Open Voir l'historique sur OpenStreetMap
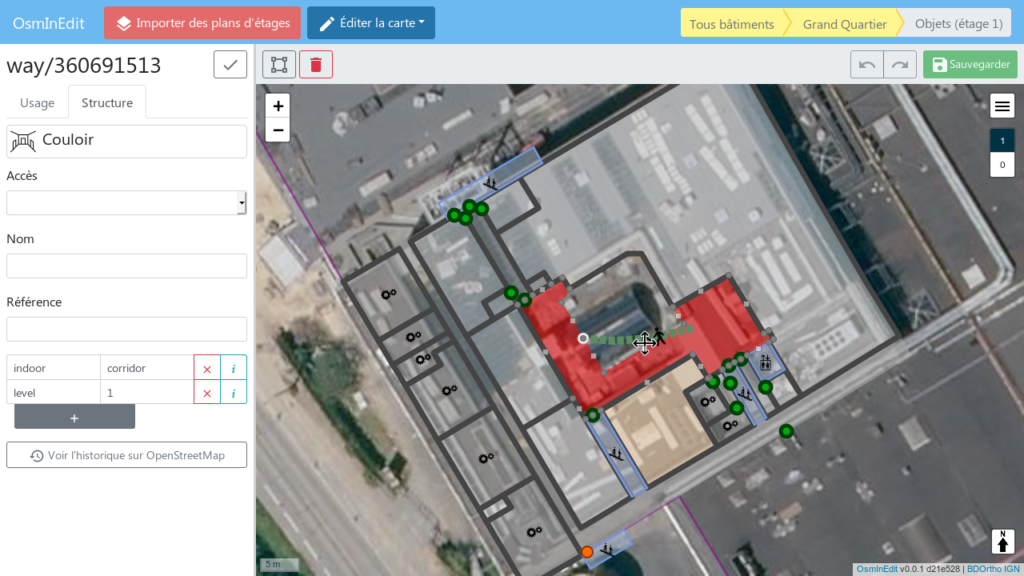Viewport: 1024px width, 576px height. click(126, 454)
